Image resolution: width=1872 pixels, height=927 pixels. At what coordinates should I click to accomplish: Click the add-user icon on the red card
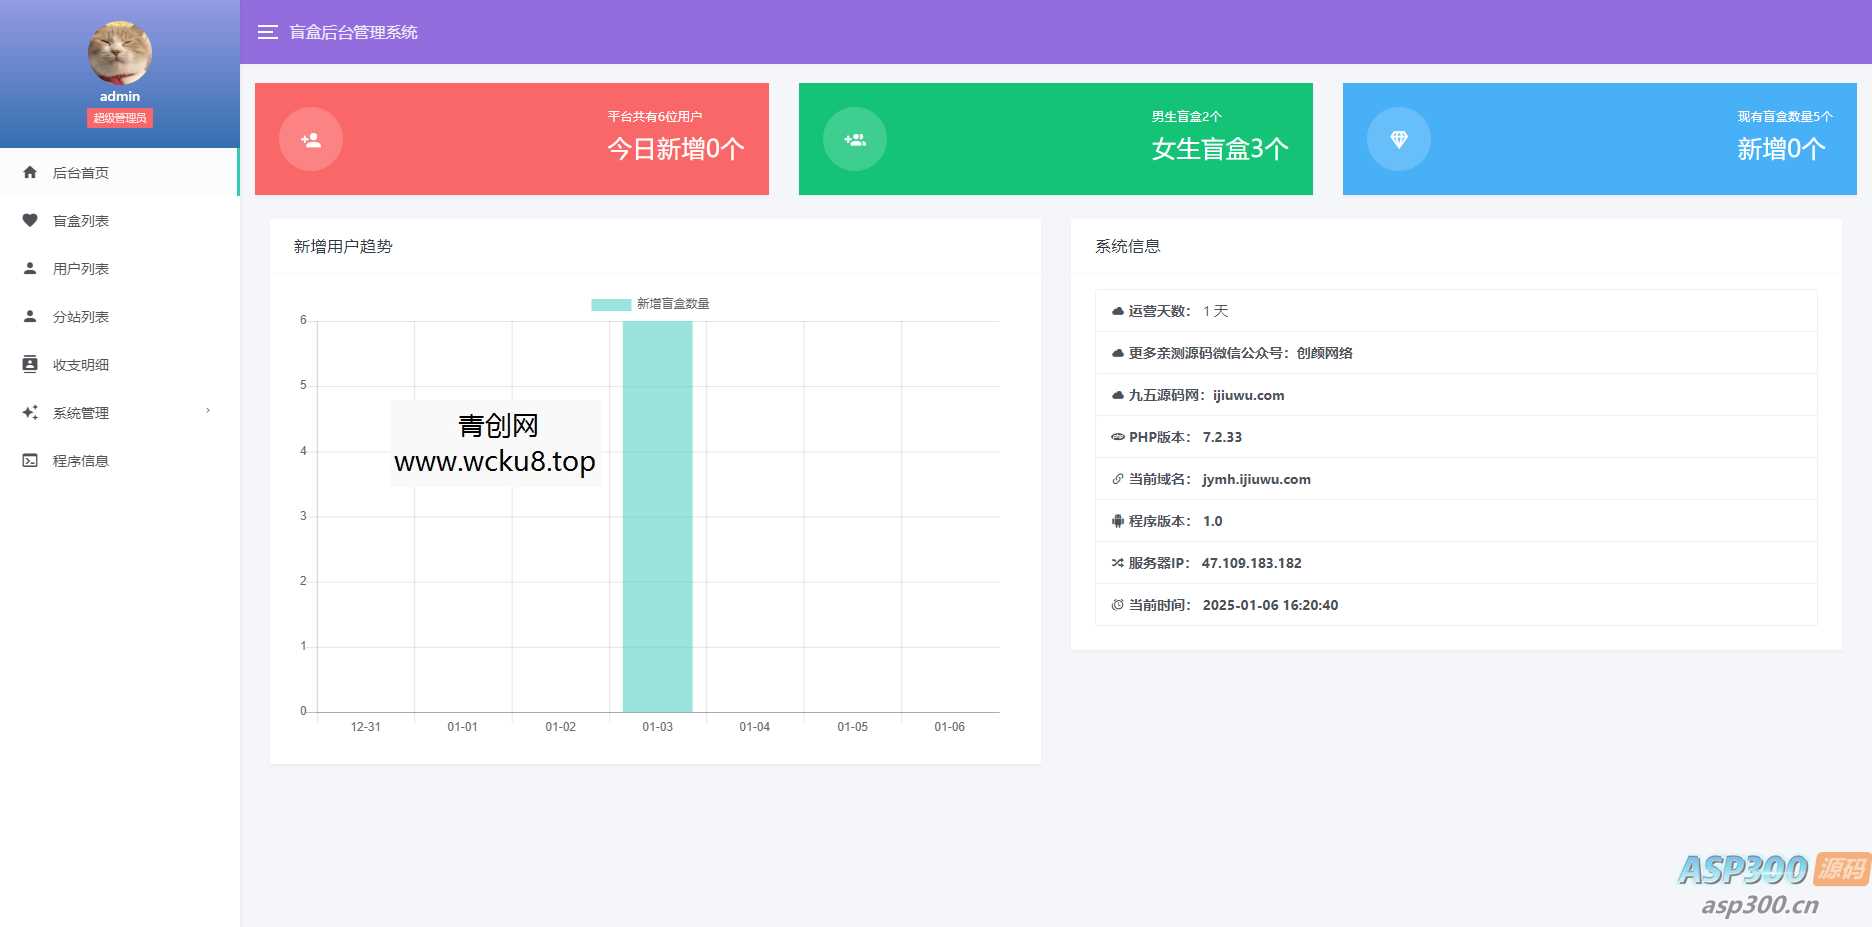[x=310, y=139]
